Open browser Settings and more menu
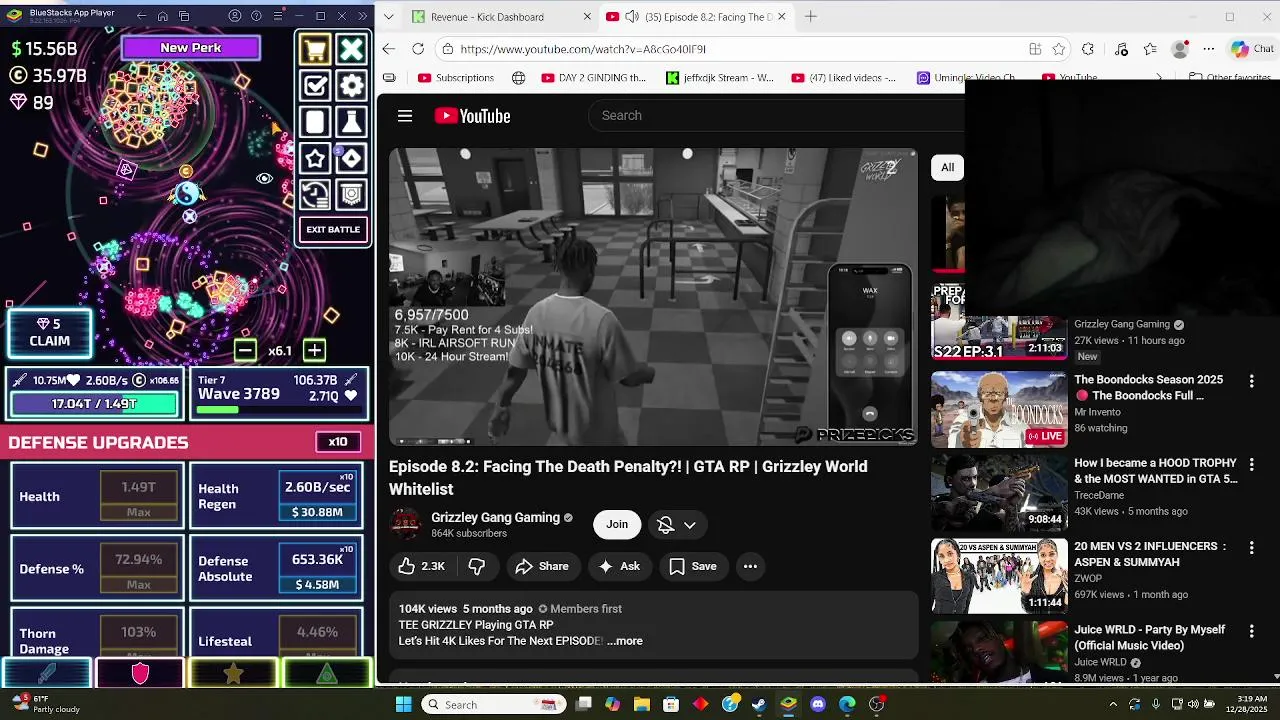 point(1209,49)
